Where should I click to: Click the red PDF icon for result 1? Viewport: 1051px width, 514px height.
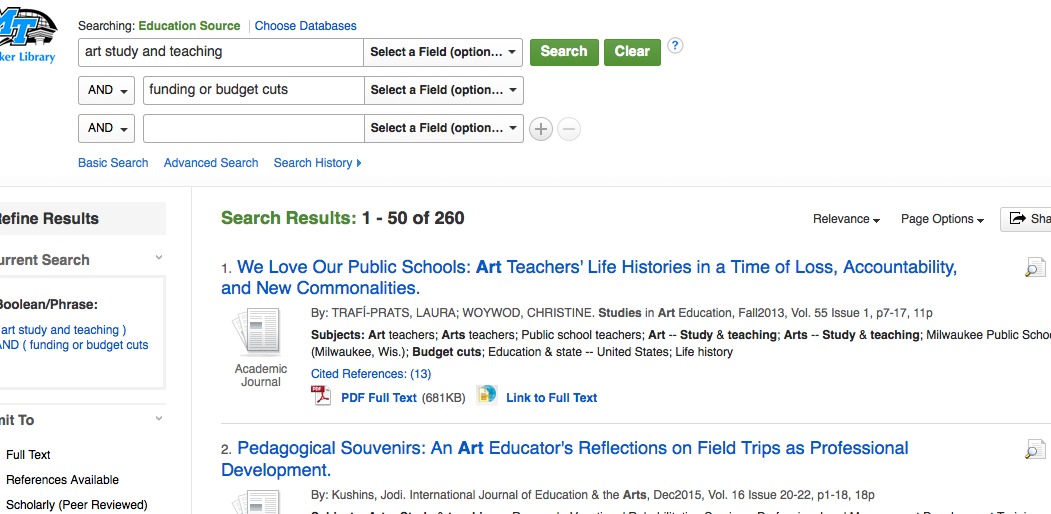point(322,396)
